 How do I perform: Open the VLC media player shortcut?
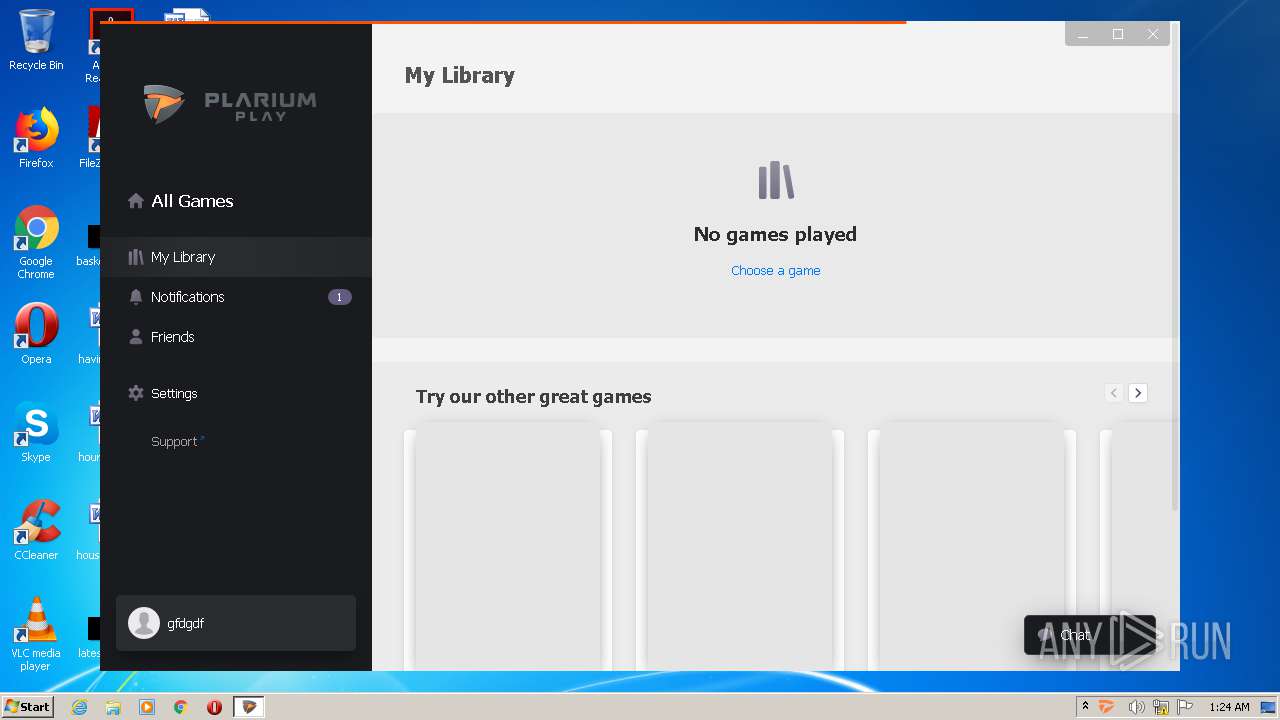36,634
